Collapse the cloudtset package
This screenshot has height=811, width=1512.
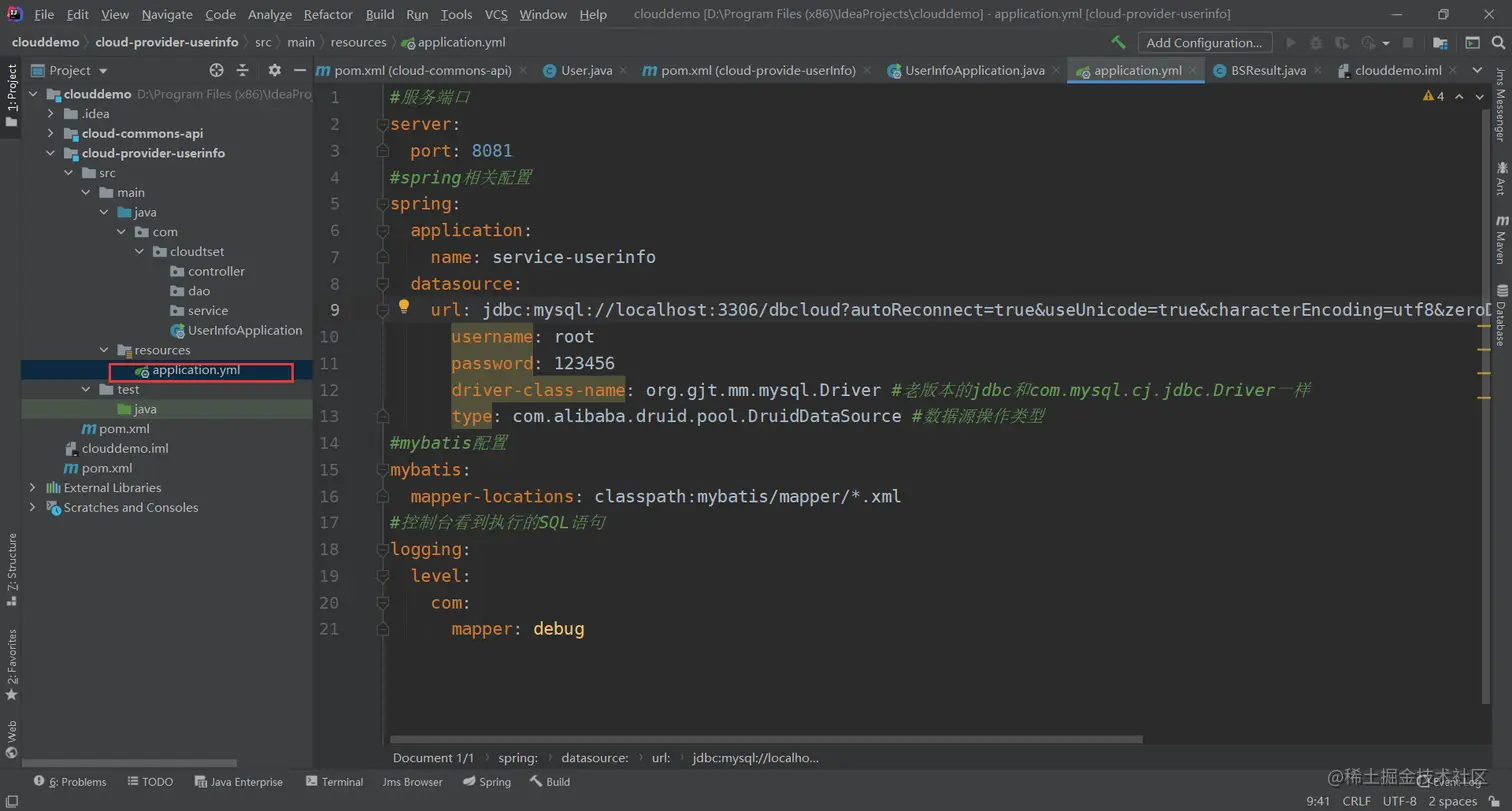(140, 252)
